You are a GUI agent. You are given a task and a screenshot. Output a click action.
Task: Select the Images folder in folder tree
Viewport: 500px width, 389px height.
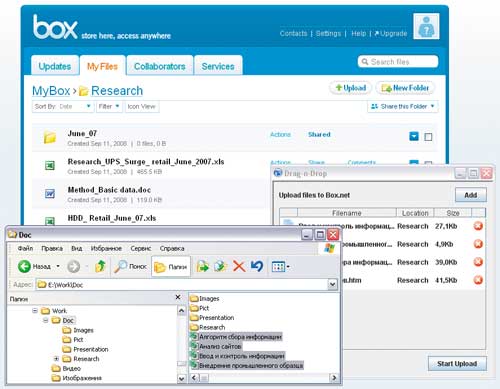point(78,330)
